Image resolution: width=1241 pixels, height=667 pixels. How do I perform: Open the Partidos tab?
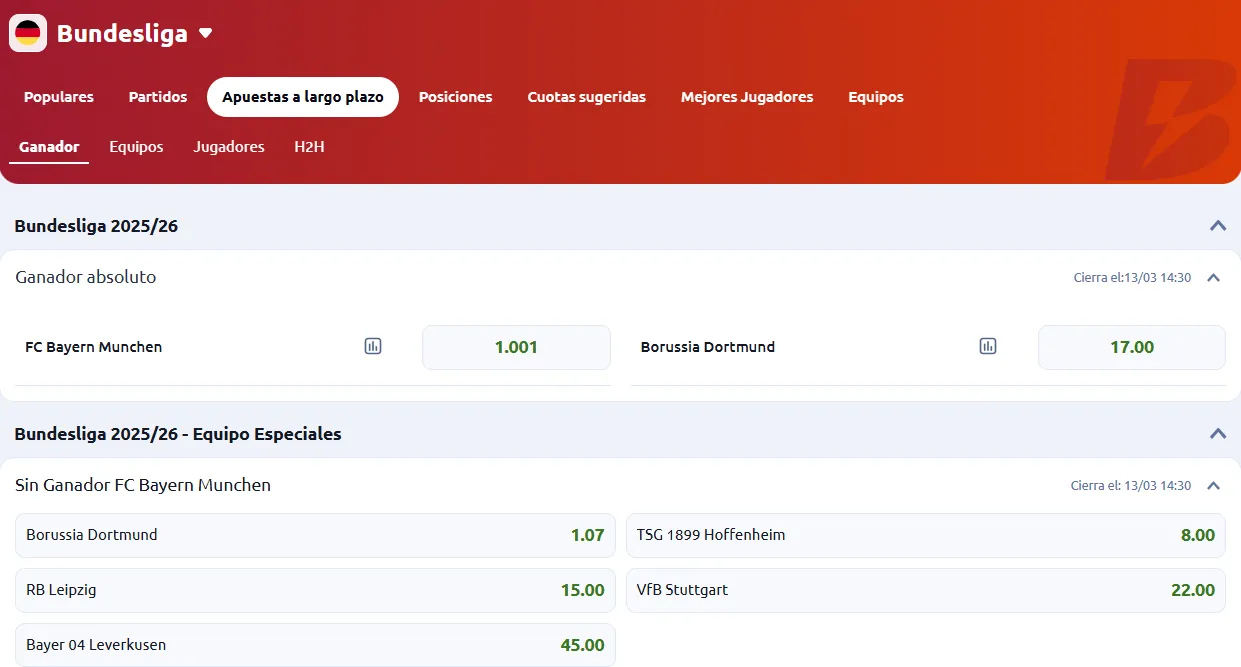point(157,97)
